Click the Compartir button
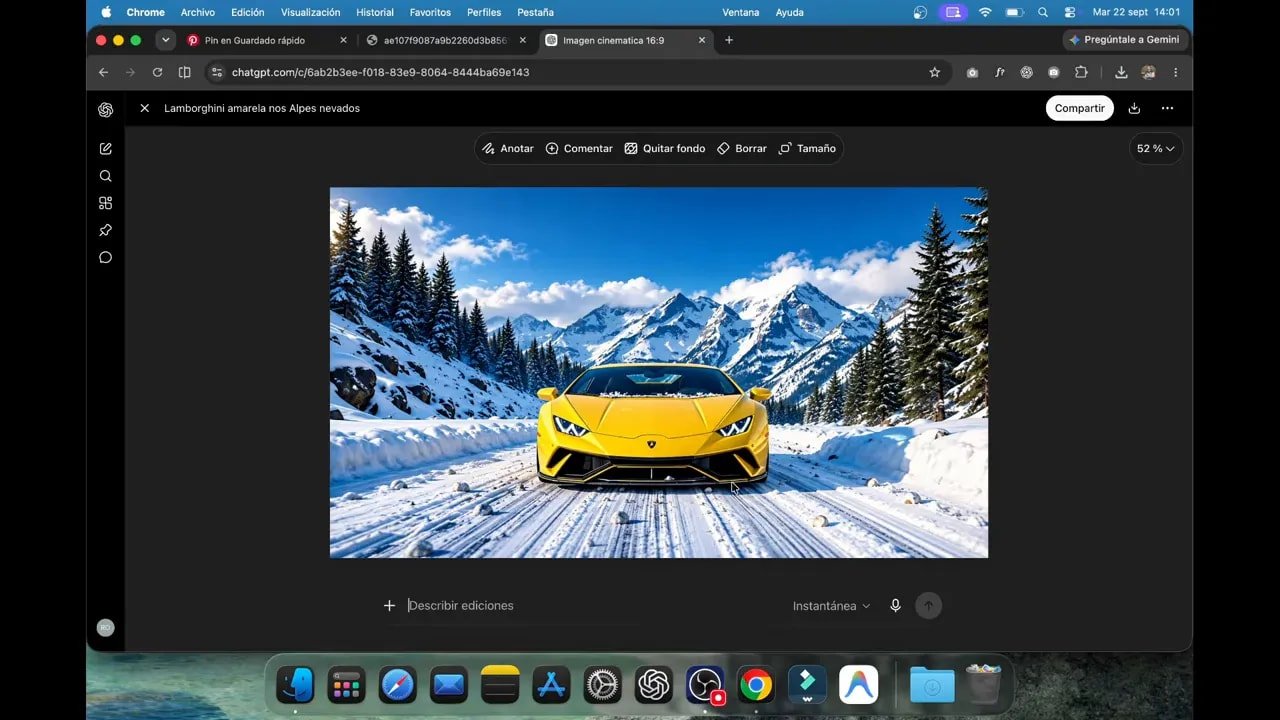The width and height of the screenshot is (1280, 720). pyautogui.click(x=1080, y=108)
